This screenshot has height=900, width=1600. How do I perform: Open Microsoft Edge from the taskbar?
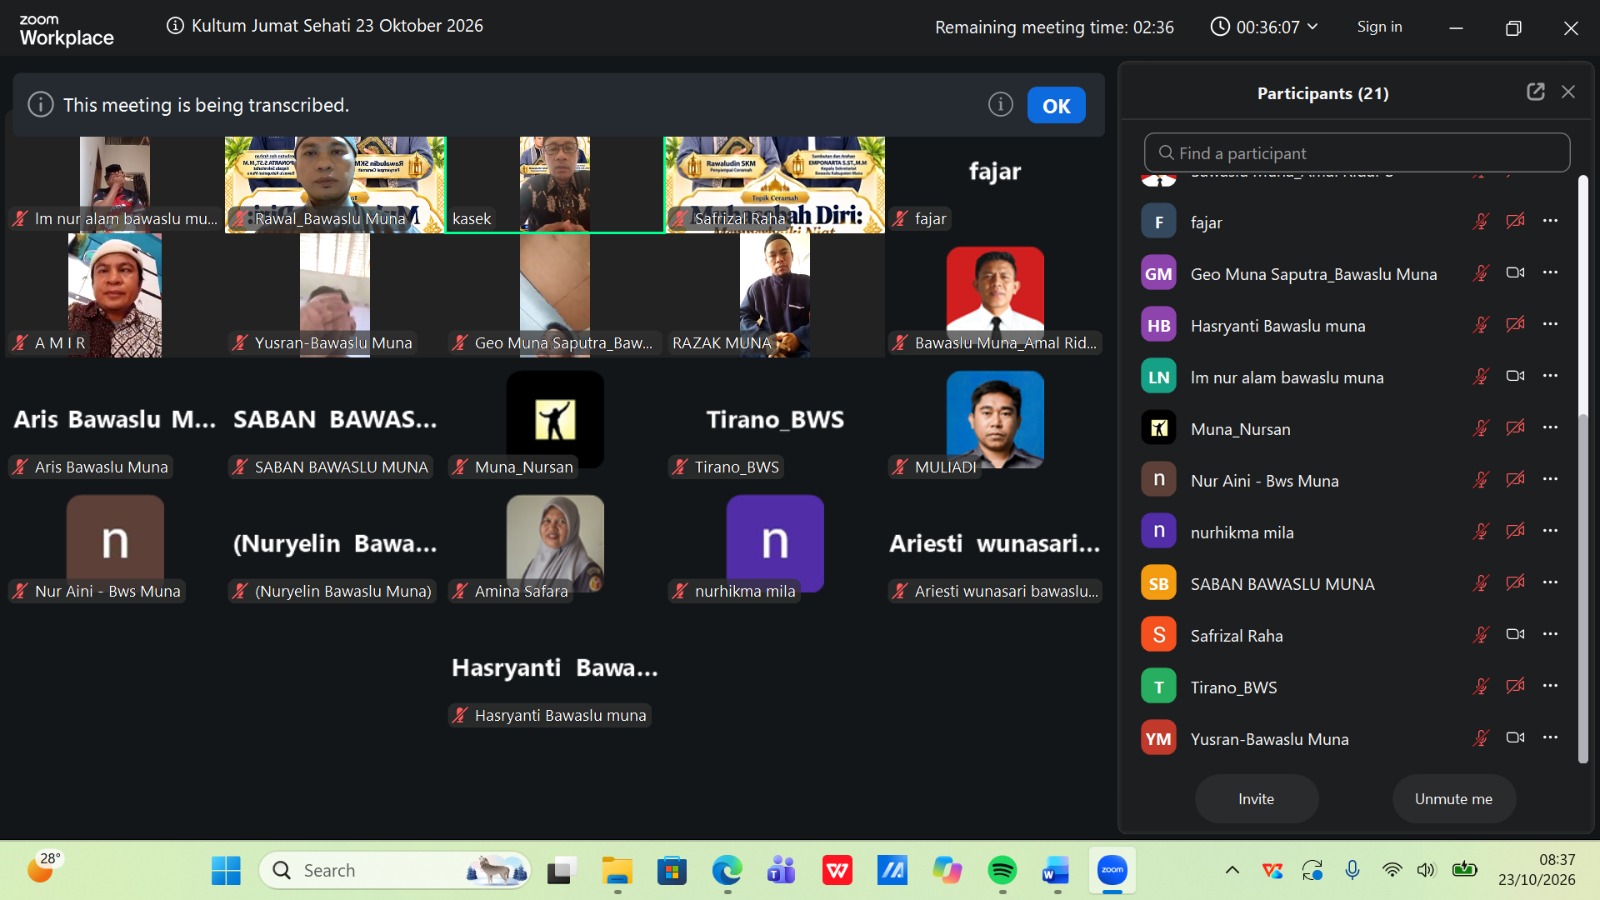coord(727,871)
